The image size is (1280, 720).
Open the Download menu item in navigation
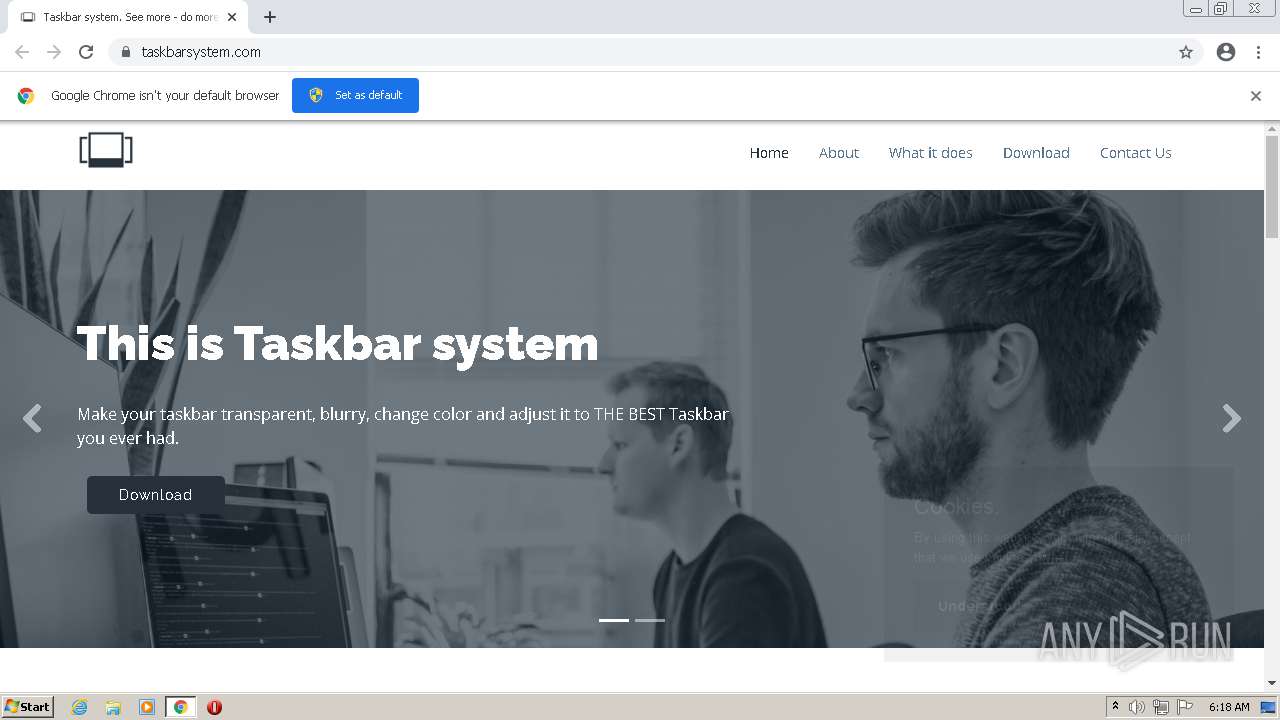pos(1036,153)
